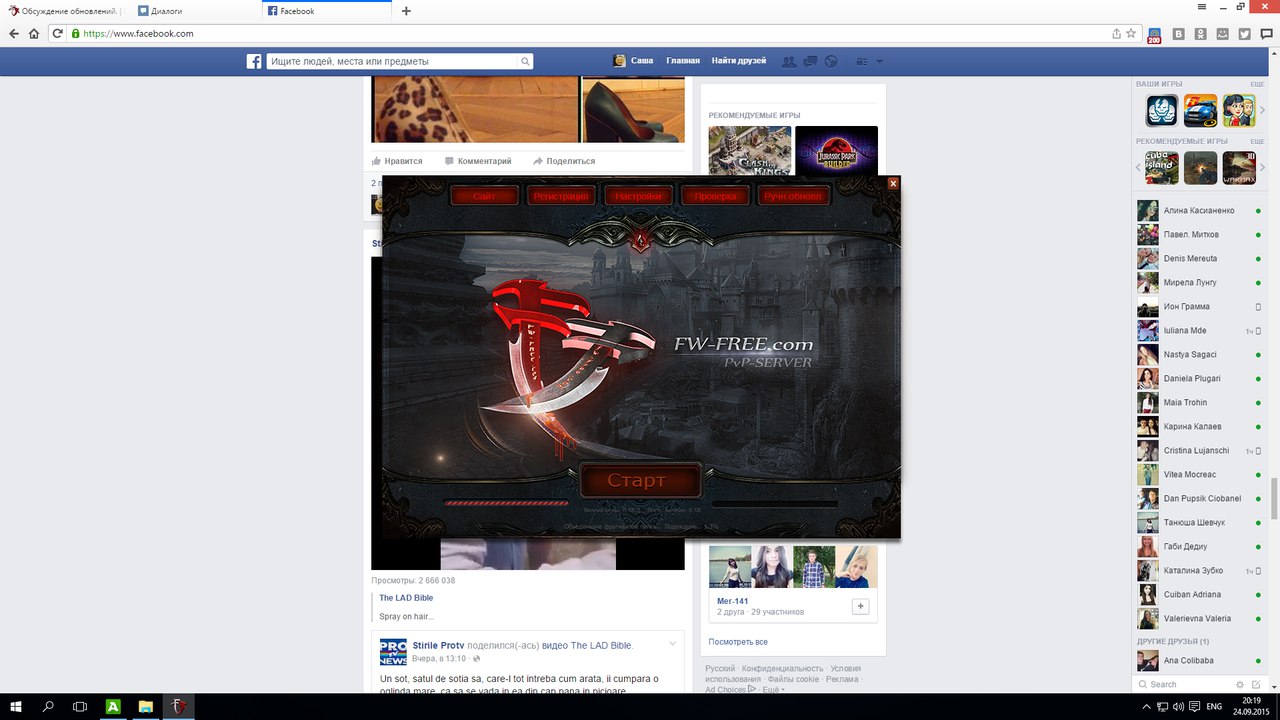Viewport: 1280px width, 720px height.
Task: Expand post options arrow on Stirile Protv post
Action: point(673,643)
